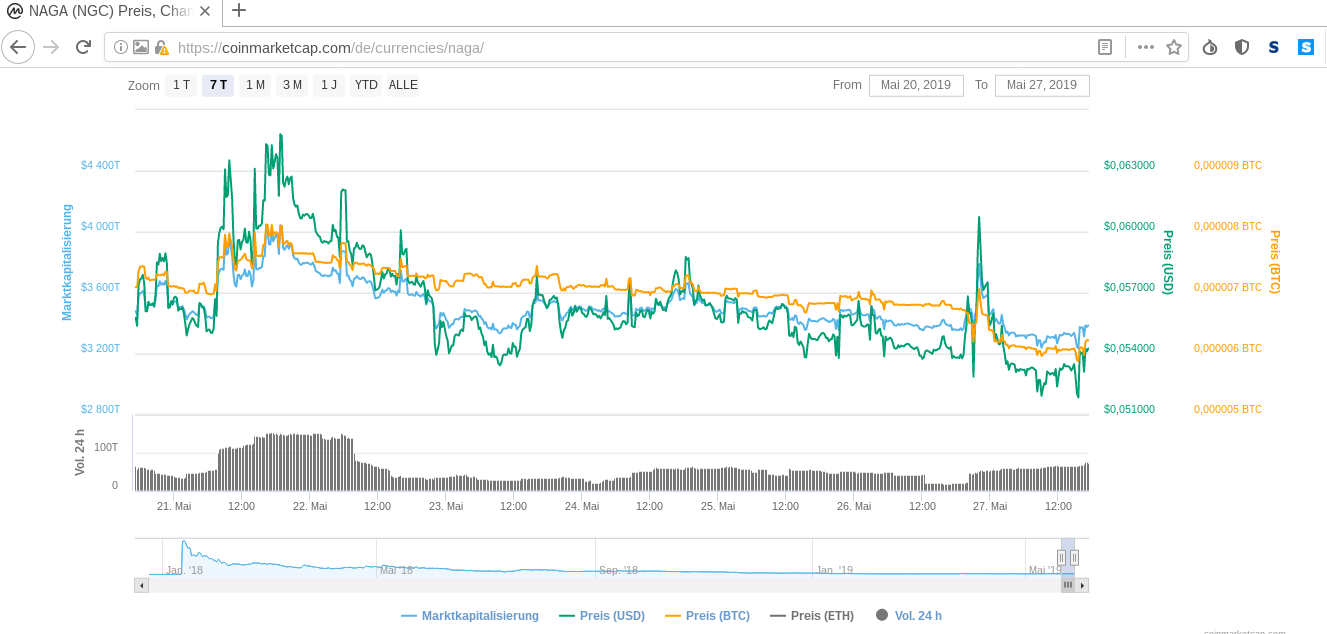Set chart zoom to 1 J
Viewport: 1327px width, 634px height.
pyautogui.click(x=329, y=85)
